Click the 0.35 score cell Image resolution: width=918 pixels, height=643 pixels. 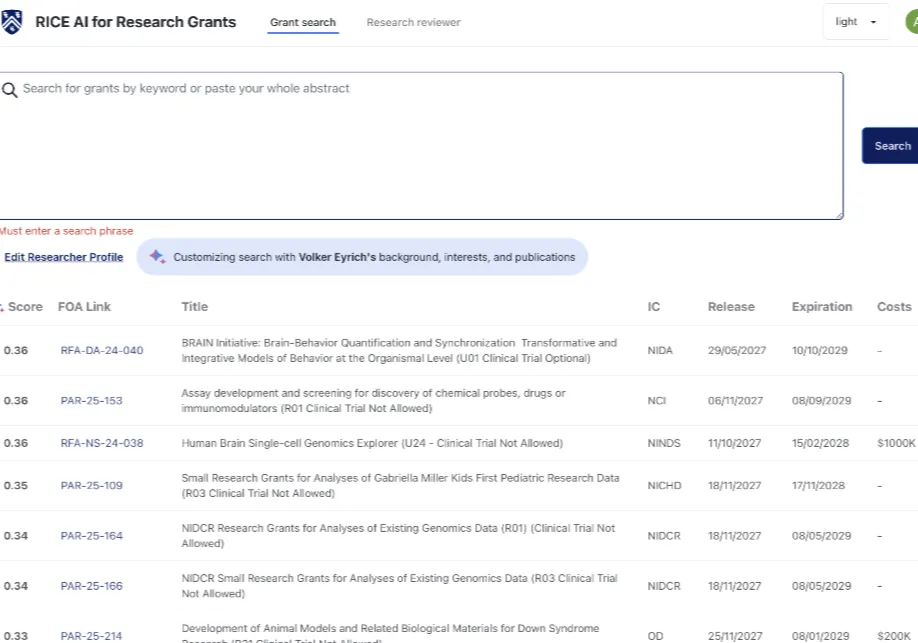coord(16,485)
